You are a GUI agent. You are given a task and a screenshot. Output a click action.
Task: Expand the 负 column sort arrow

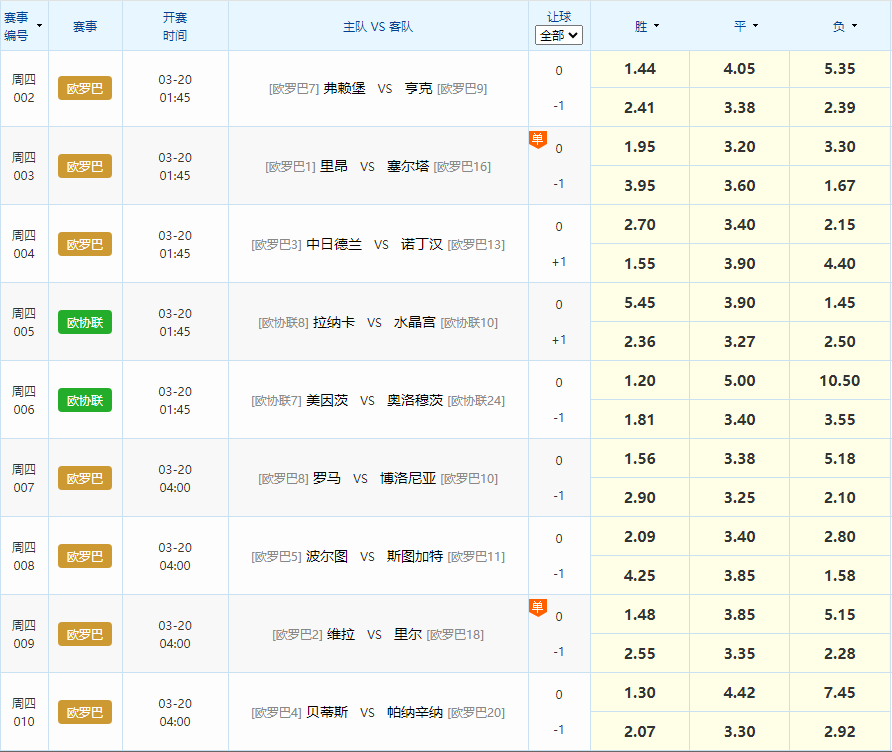pos(854,26)
